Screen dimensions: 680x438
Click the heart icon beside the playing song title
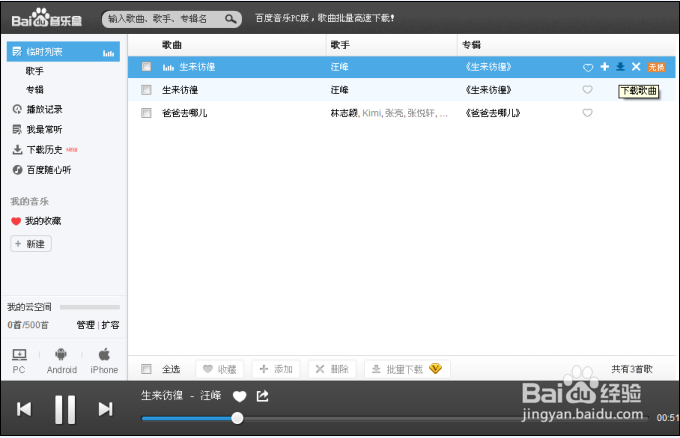(x=239, y=396)
